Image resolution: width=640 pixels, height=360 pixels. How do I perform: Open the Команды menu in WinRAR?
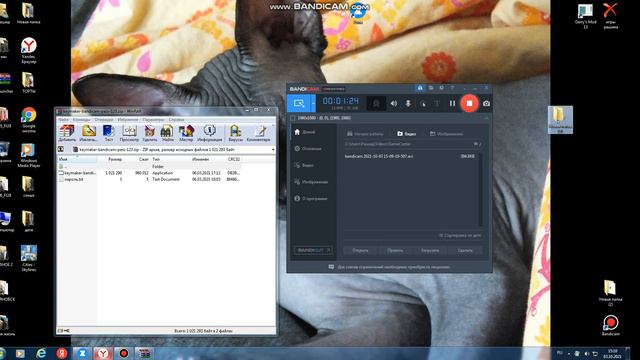coord(81,120)
